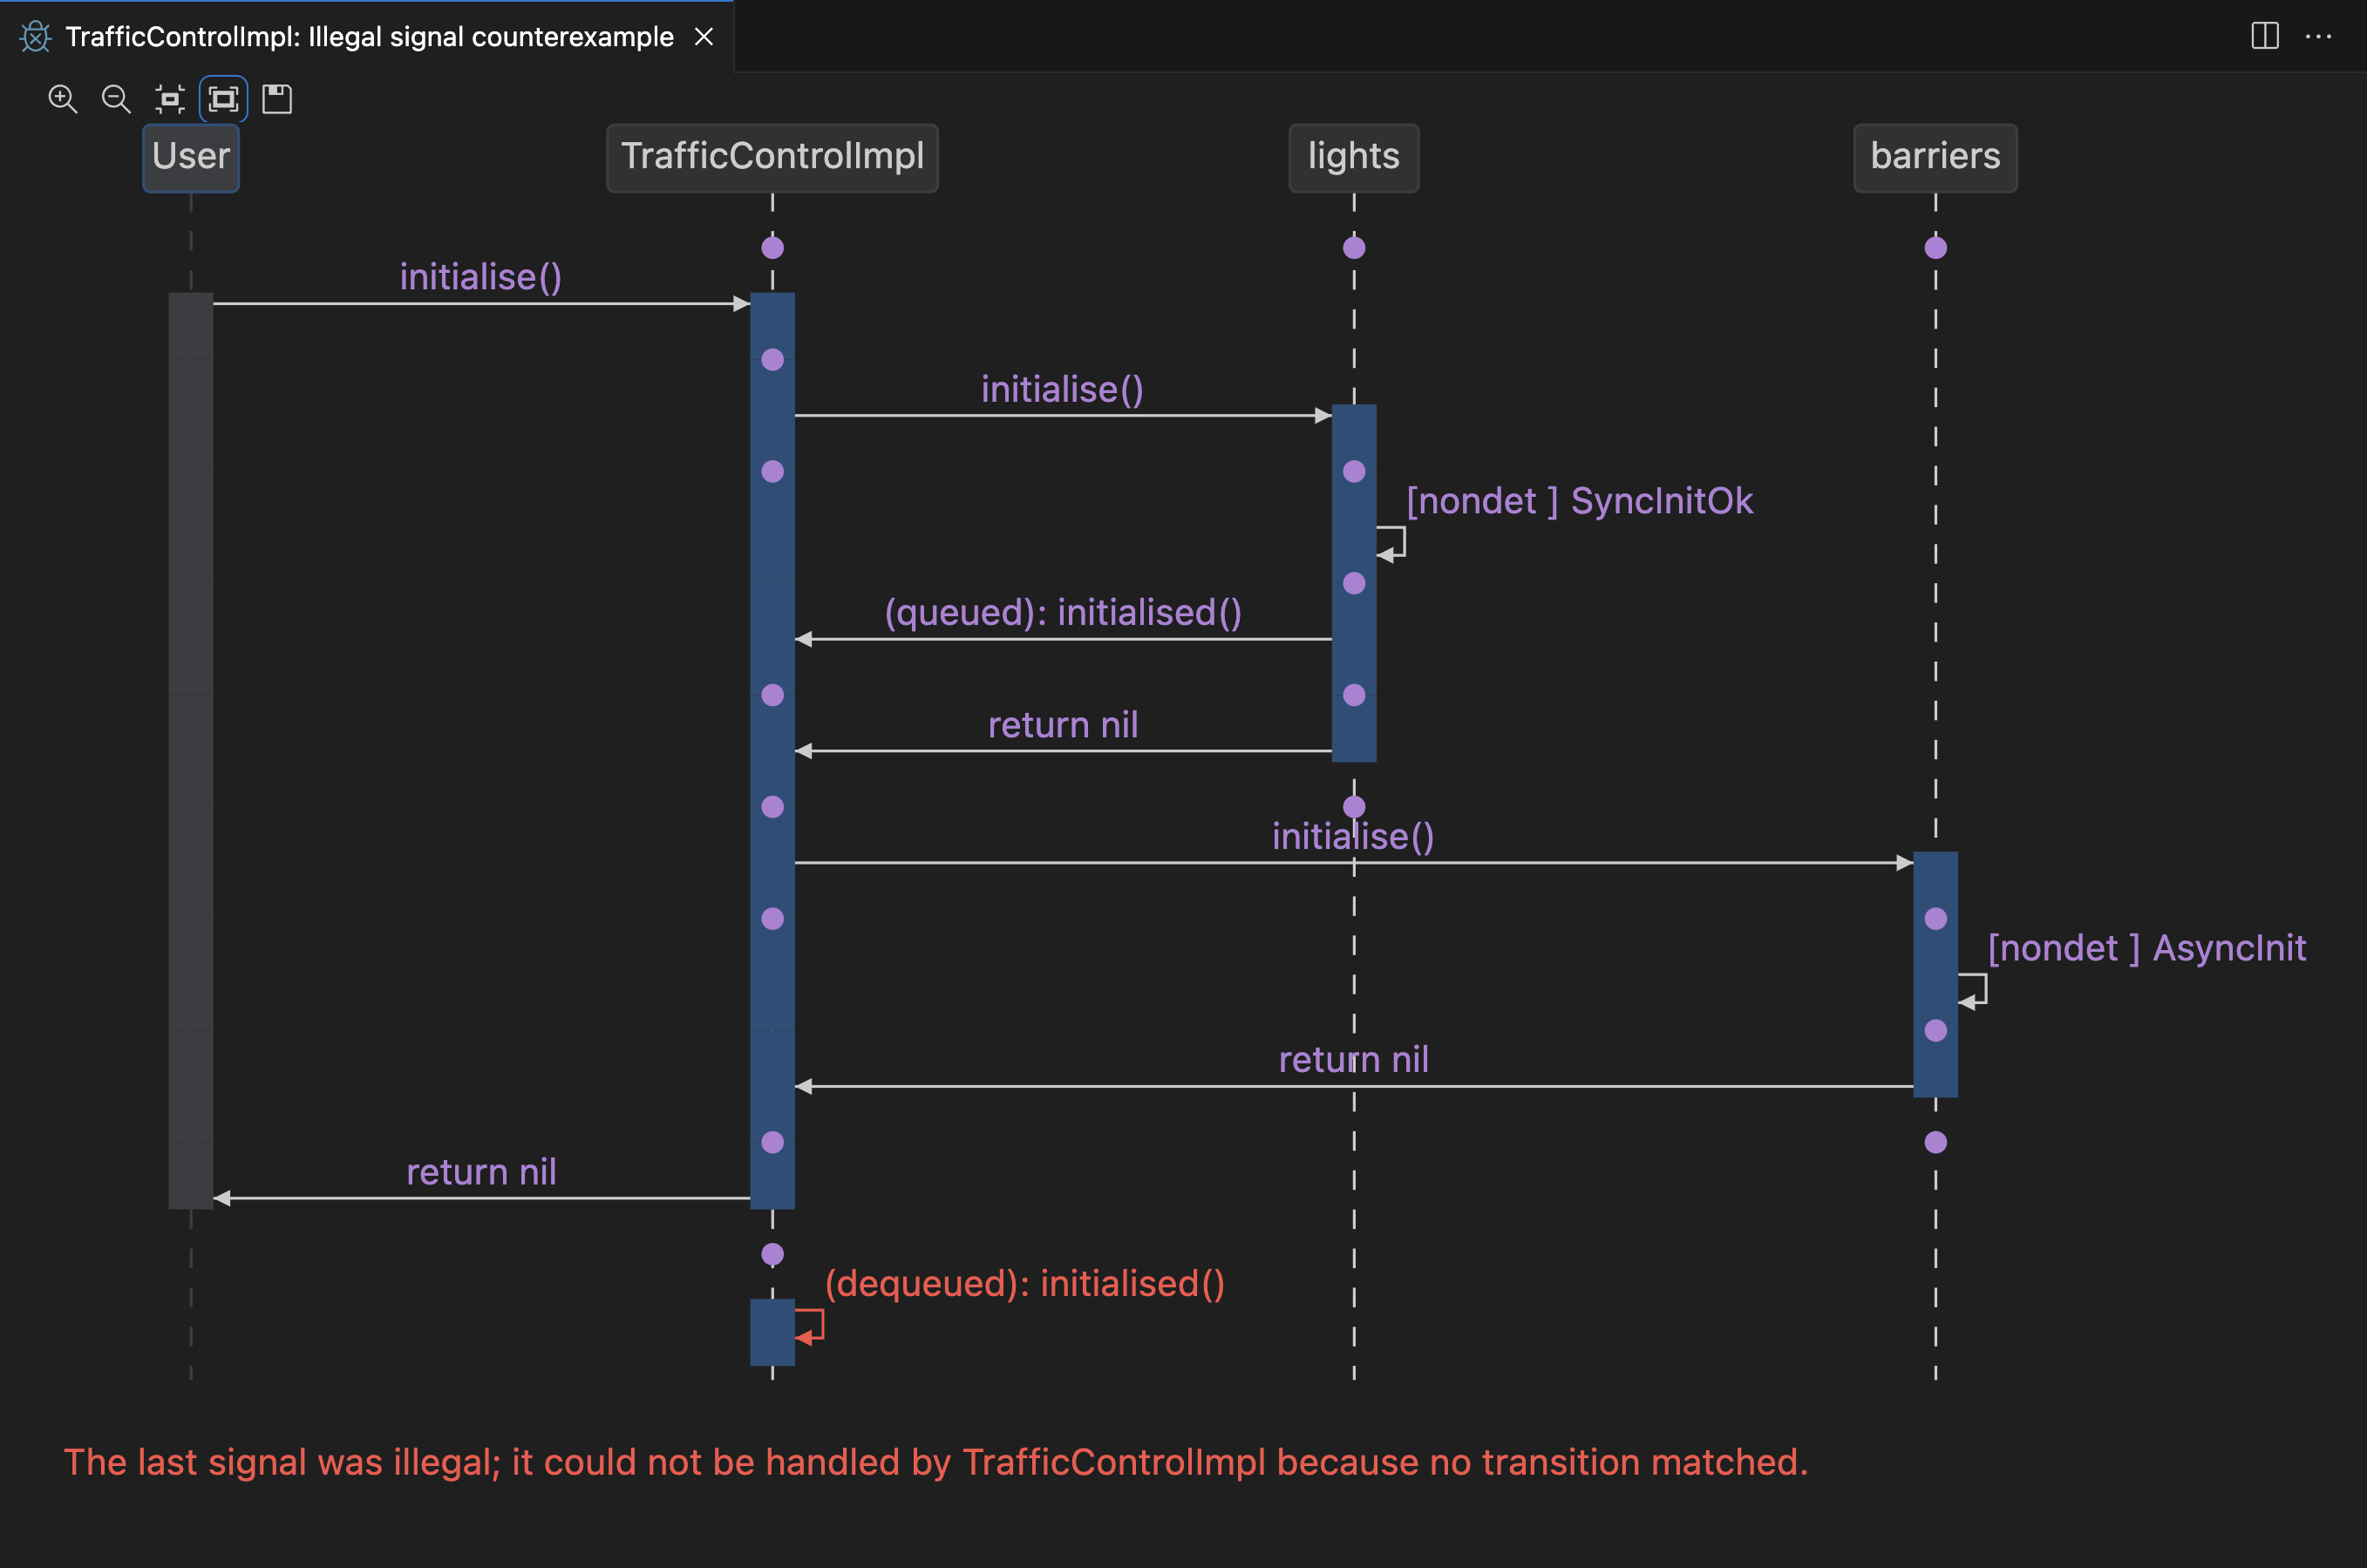Click the zoom out magnifier icon
The height and width of the screenshot is (1568, 2367).
[116, 99]
